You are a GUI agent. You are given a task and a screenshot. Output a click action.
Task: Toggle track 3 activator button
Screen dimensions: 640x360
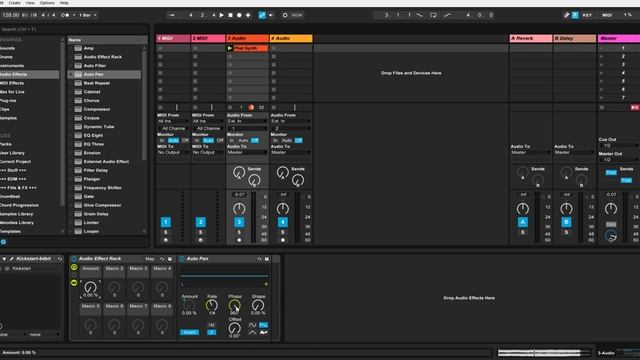(239, 222)
